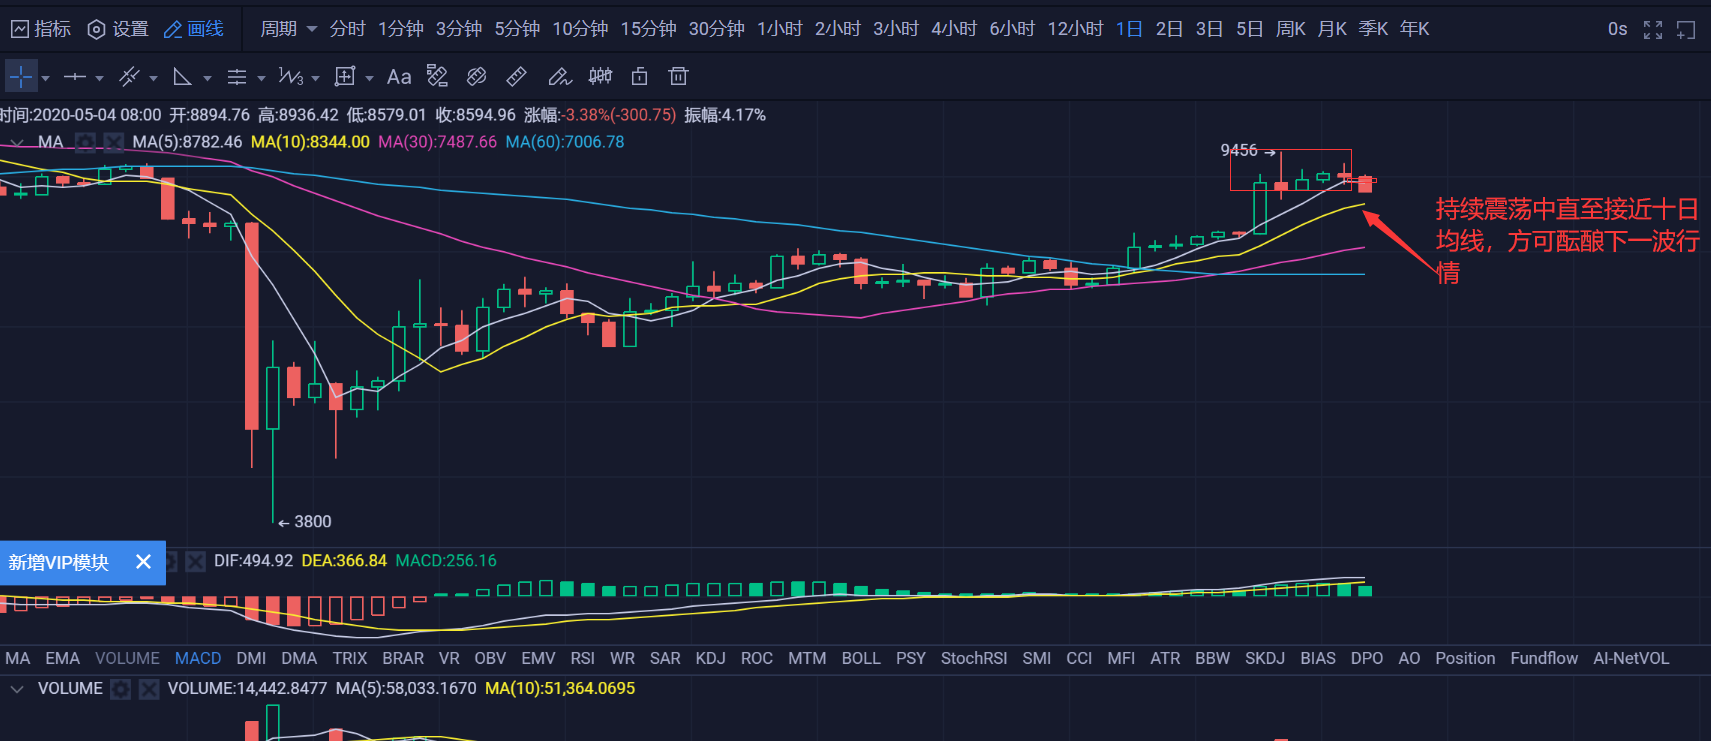Image resolution: width=1711 pixels, height=741 pixels.
Task: Select the rectangle measure tool
Action: tap(345, 76)
